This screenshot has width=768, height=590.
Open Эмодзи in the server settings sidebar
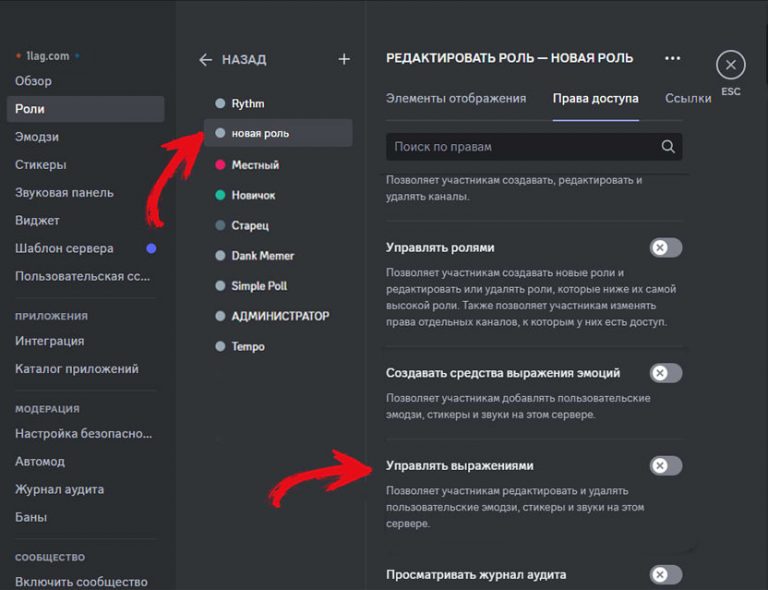coord(37,137)
